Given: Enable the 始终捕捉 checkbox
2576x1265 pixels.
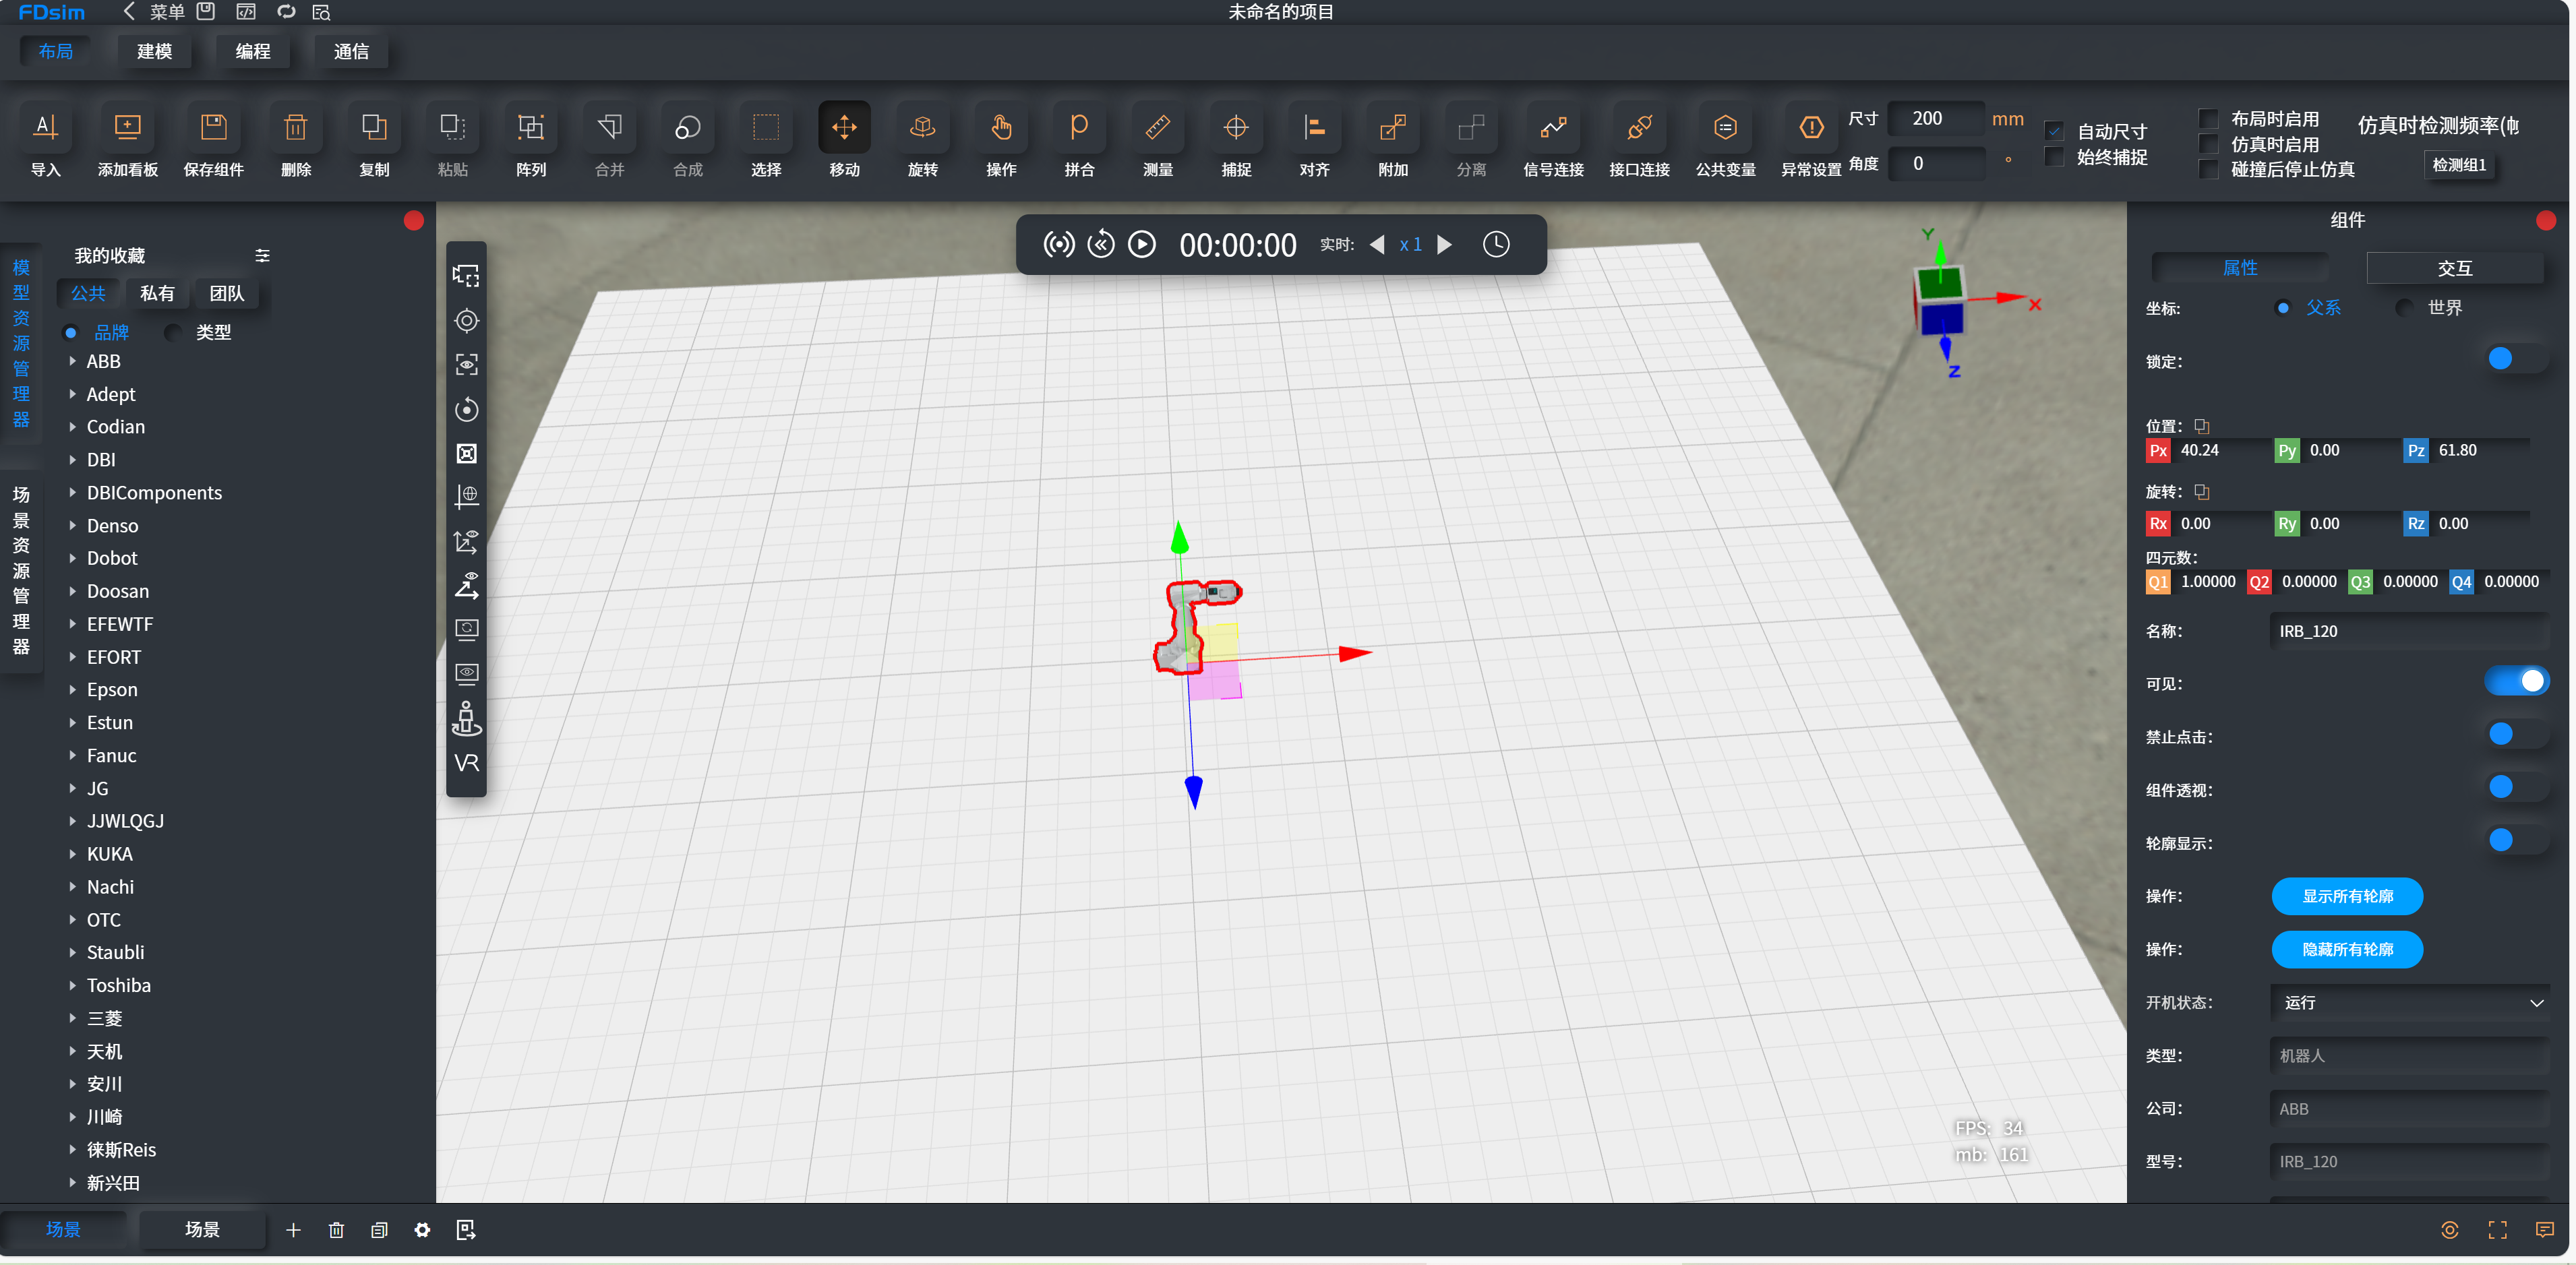Looking at the screenshot, I should point(2054,157).
